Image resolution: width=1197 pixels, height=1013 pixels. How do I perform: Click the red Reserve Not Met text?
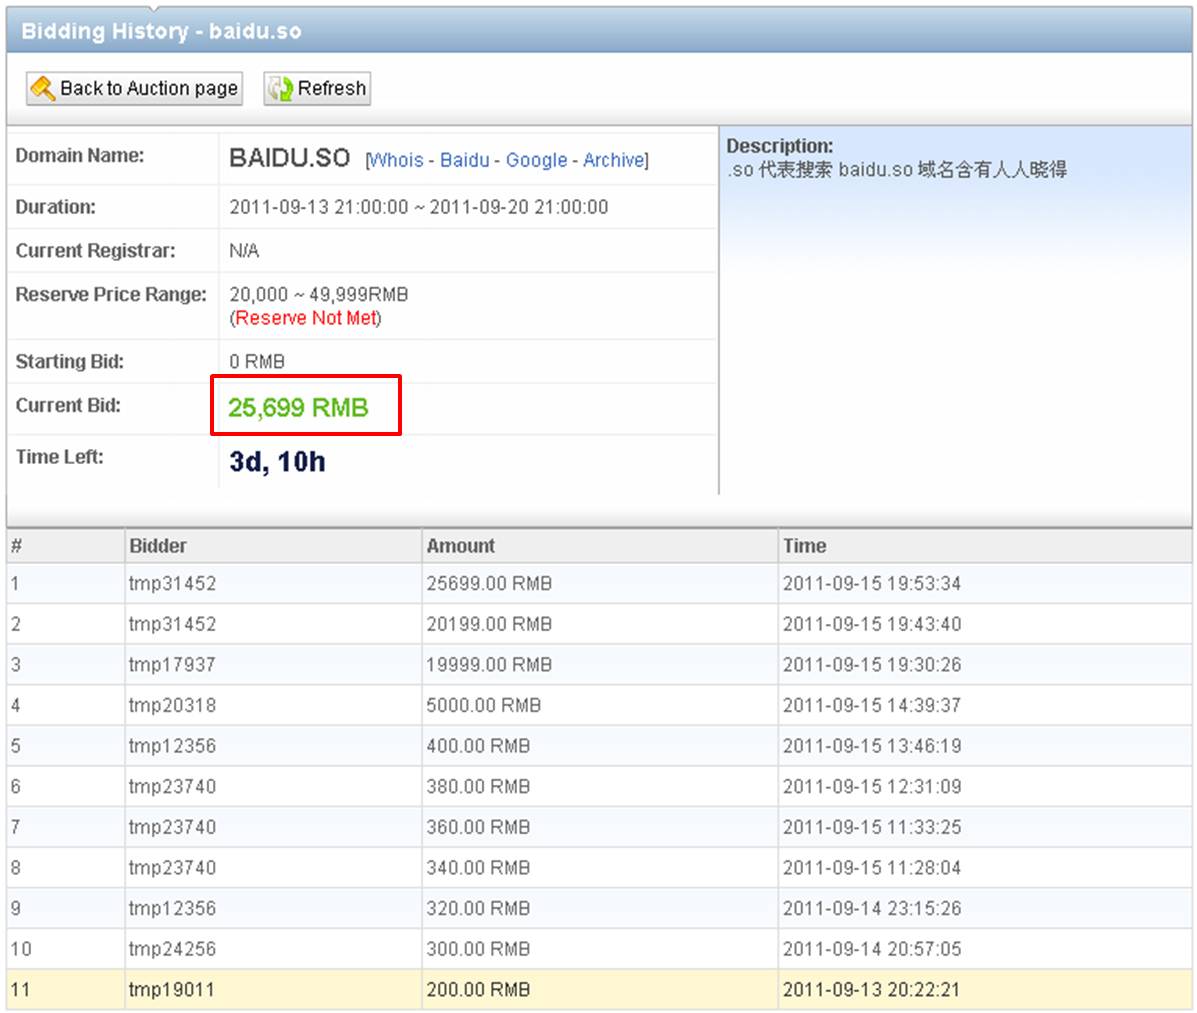pyautogui.click(x=306, y=318)
